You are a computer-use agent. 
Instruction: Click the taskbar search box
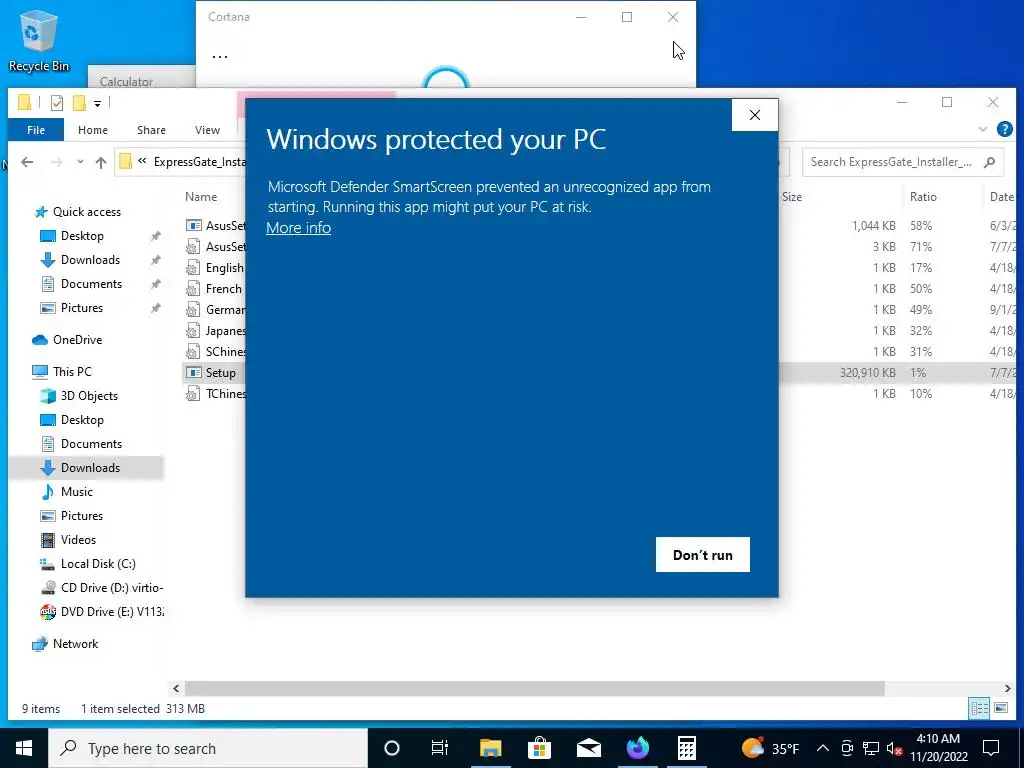pos(208,748)
